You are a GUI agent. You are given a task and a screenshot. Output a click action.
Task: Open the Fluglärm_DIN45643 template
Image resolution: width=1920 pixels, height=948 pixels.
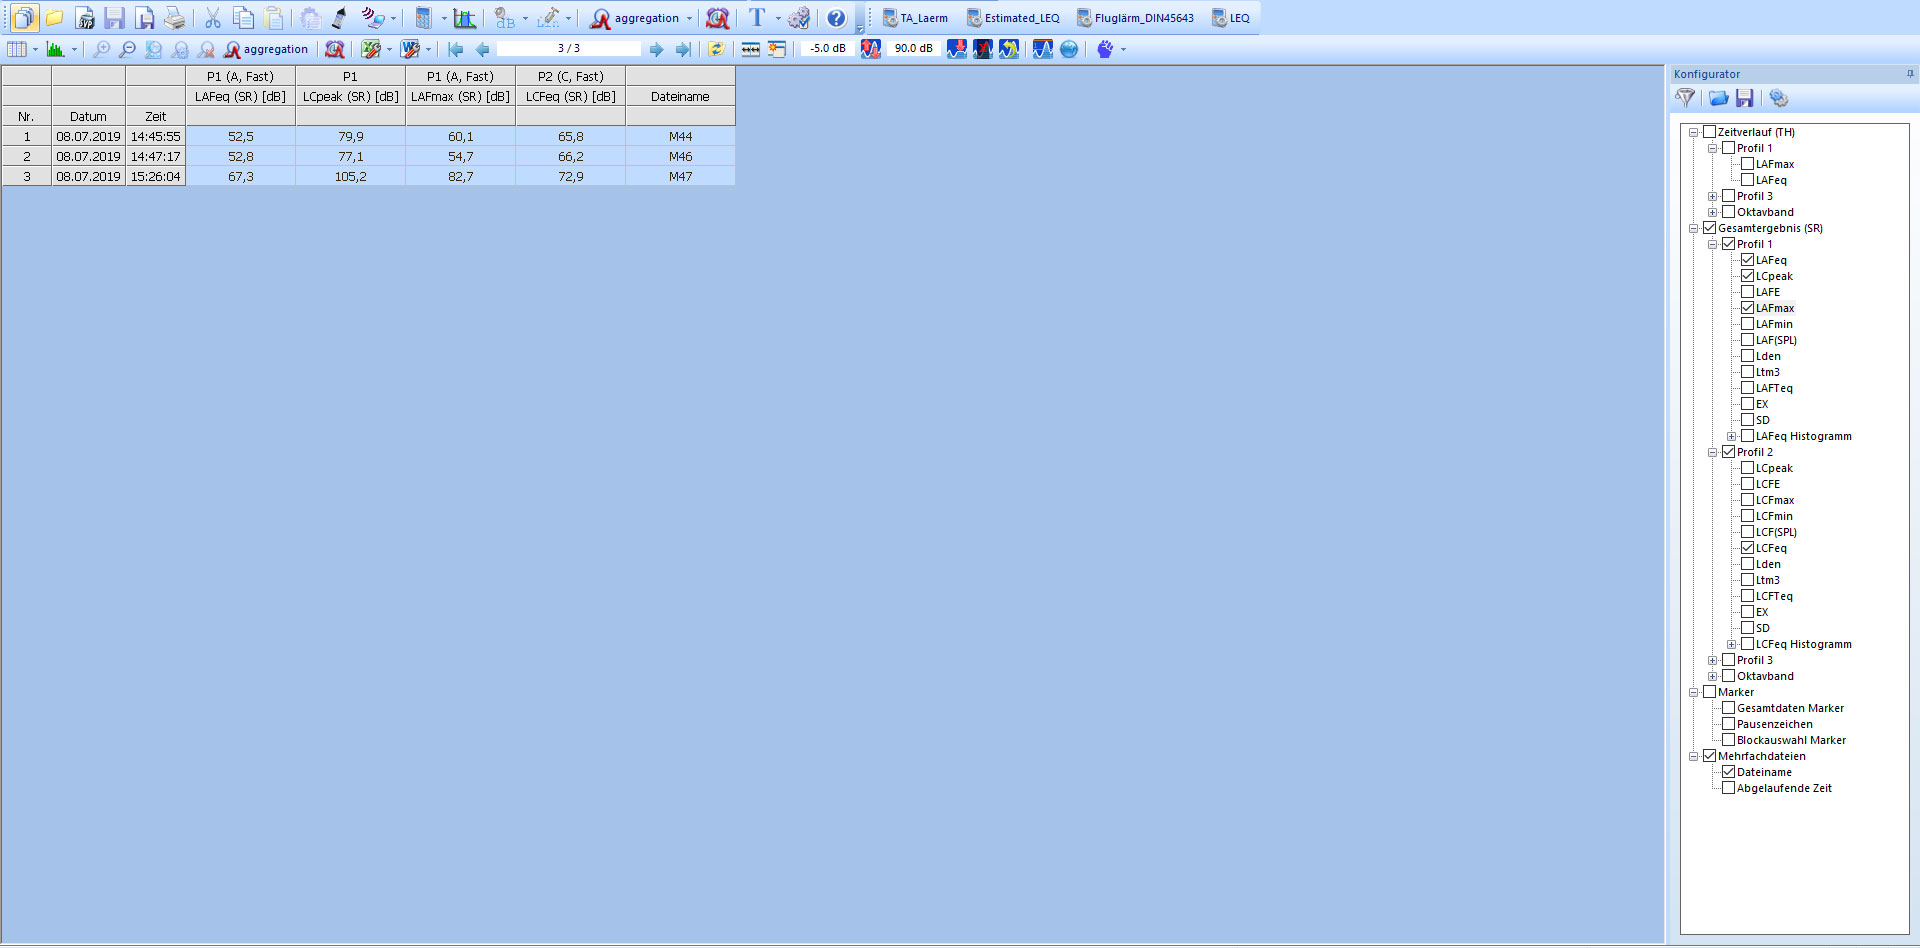(x=1134, y=18)
